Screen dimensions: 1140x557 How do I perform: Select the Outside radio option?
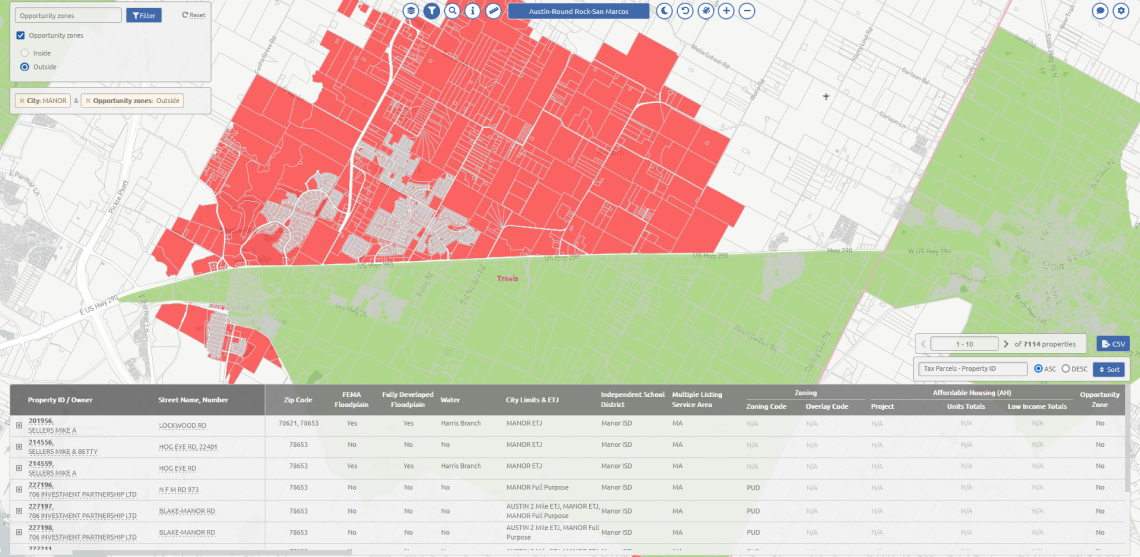click(x=25, y=67)
